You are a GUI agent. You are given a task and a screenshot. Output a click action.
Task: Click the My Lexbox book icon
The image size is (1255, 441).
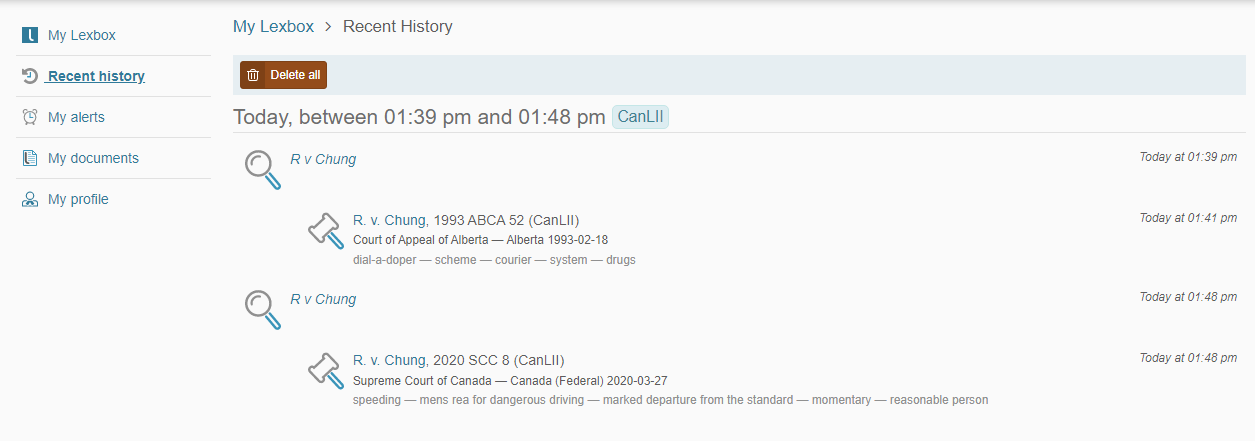point(30,36)
